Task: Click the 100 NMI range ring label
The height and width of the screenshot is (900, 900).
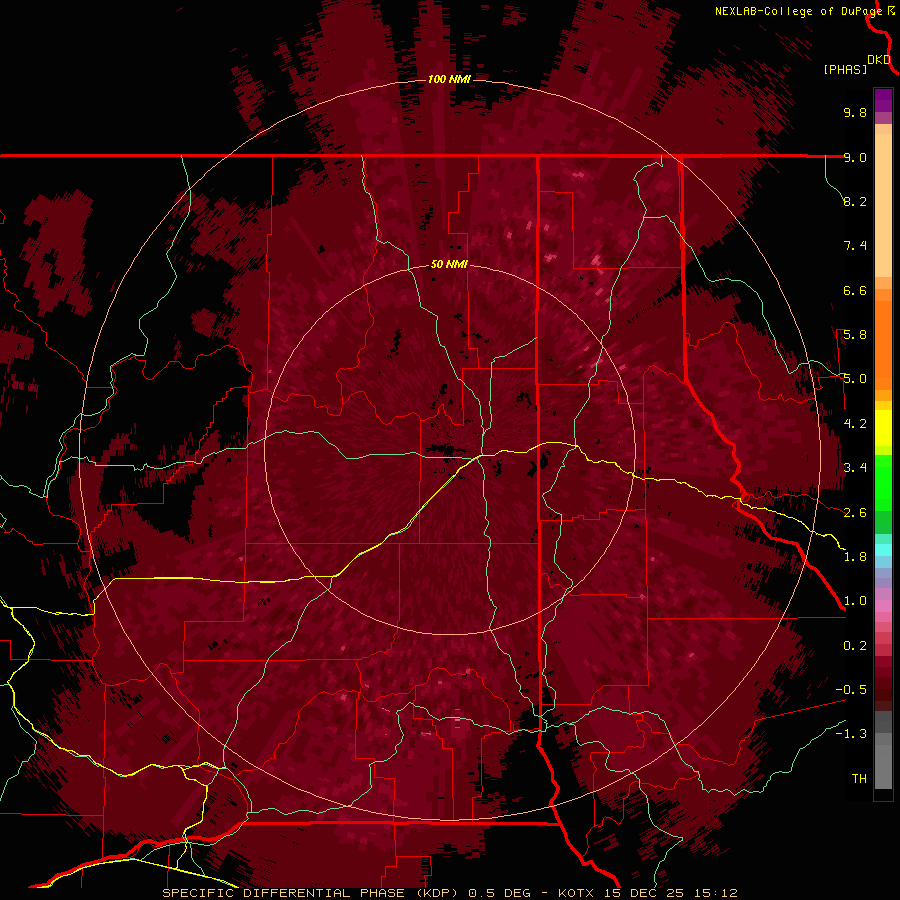Action: [449, 79]
